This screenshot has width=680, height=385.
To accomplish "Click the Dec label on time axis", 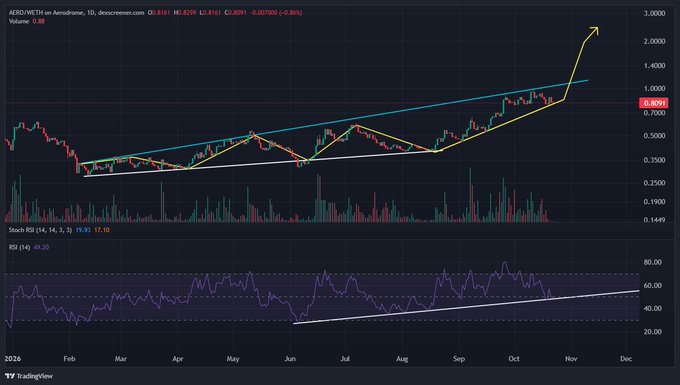I will point(626,359).
